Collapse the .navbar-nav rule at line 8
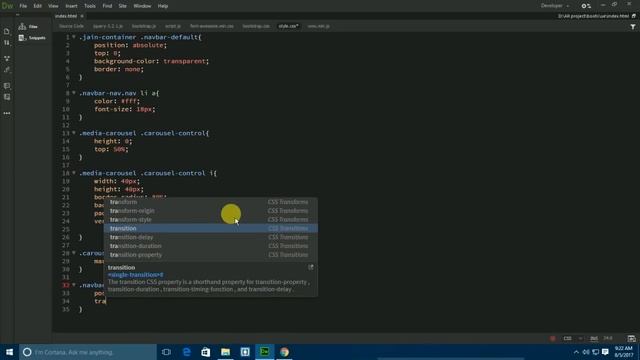The width and height of the screenshot is (640, 360). 74,93
